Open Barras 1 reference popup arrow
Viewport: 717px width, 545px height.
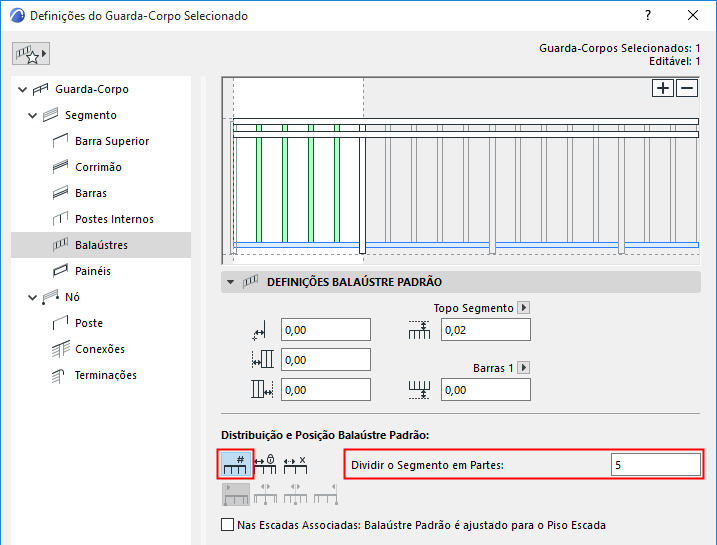coord(524,368)
